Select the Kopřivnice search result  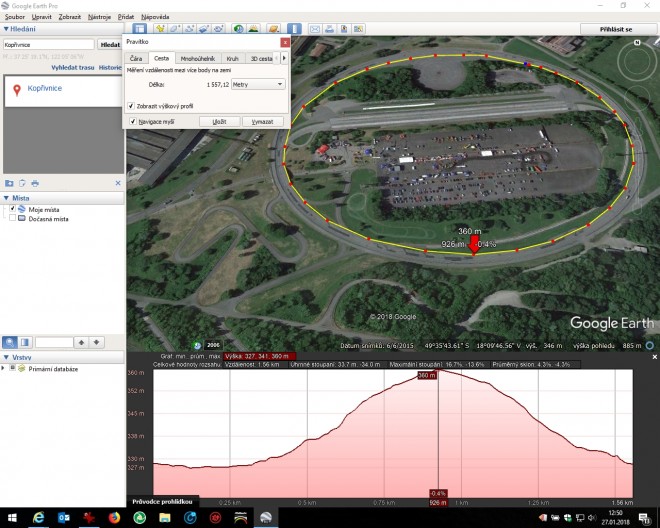point(45,88)
